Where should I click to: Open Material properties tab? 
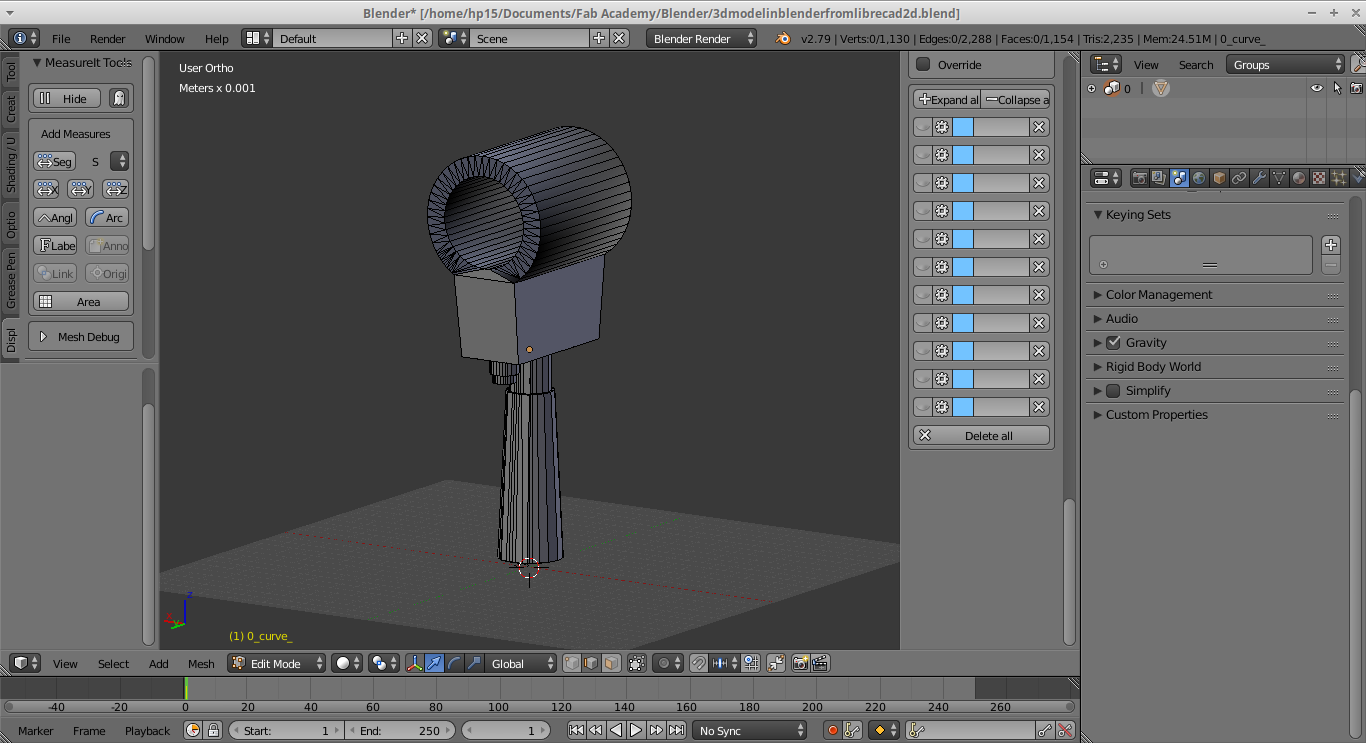click(1299, 178)
